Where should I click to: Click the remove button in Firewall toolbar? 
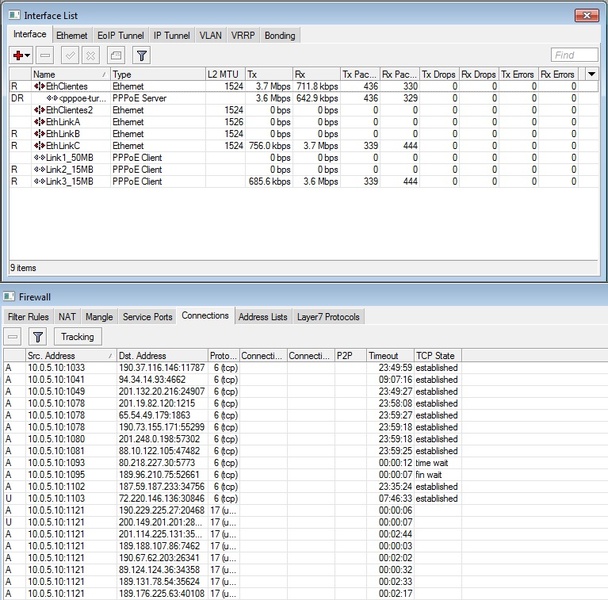pos(12,337)
